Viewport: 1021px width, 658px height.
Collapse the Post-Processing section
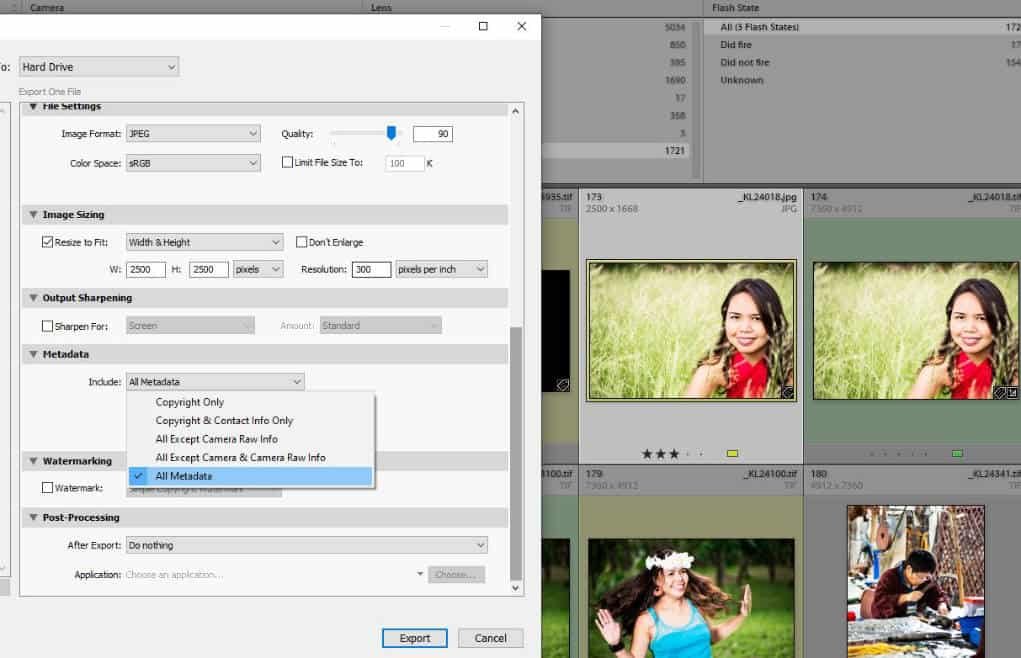[x=33, y=518]
